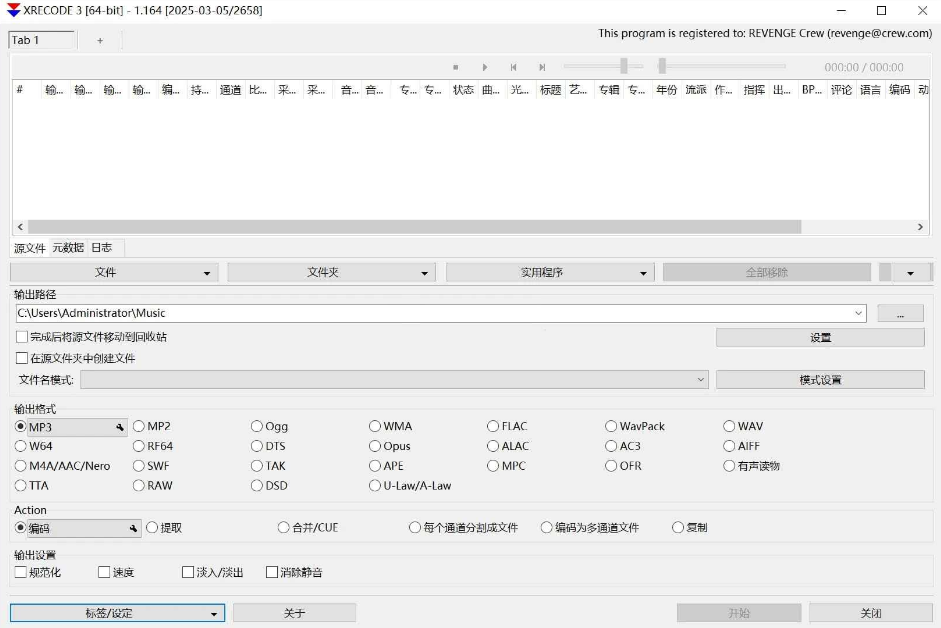This screenshot has height=628, width=941.
Task: Jump to next track icon
Action: pos(542,66)
